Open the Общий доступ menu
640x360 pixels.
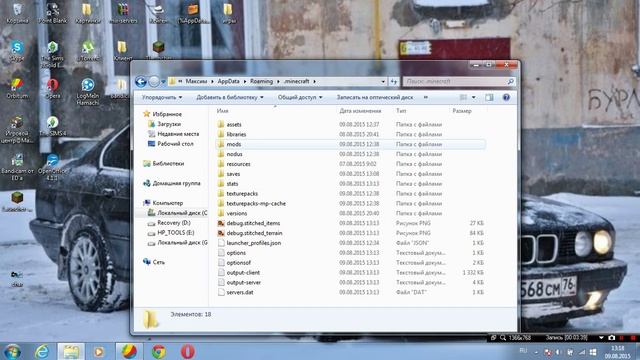coord(300,98)
